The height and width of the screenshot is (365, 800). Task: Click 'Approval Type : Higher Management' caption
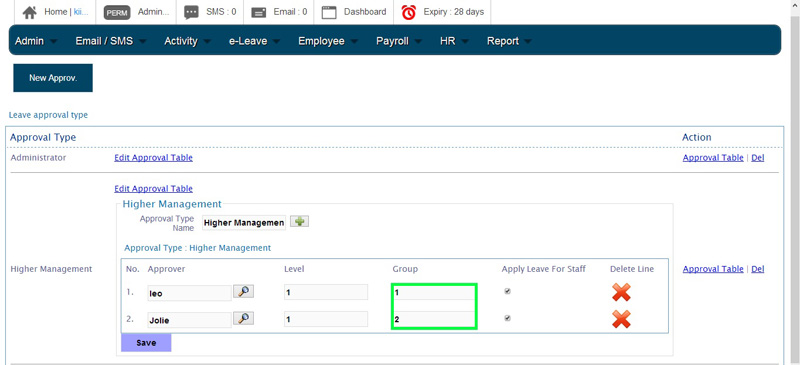tap(197, 248)
